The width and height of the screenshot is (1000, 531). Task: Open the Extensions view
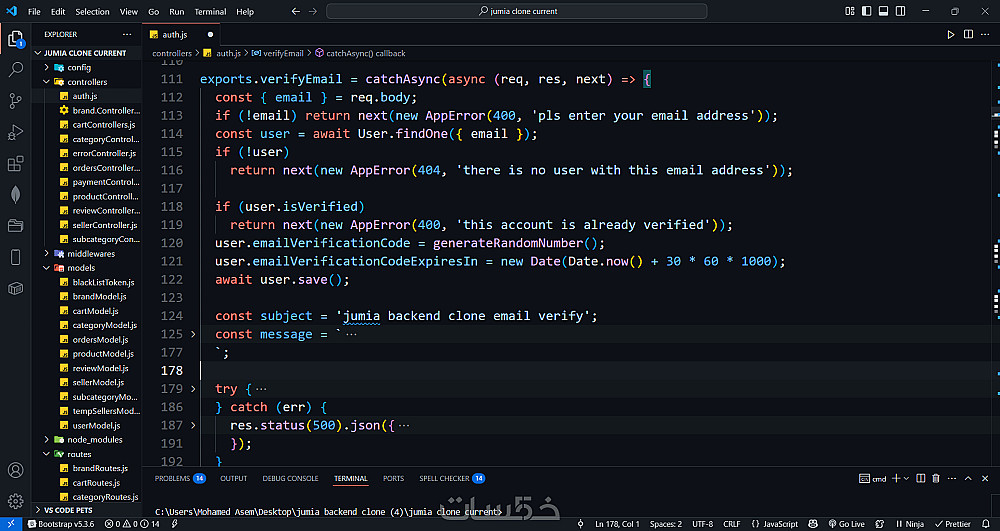15,164
